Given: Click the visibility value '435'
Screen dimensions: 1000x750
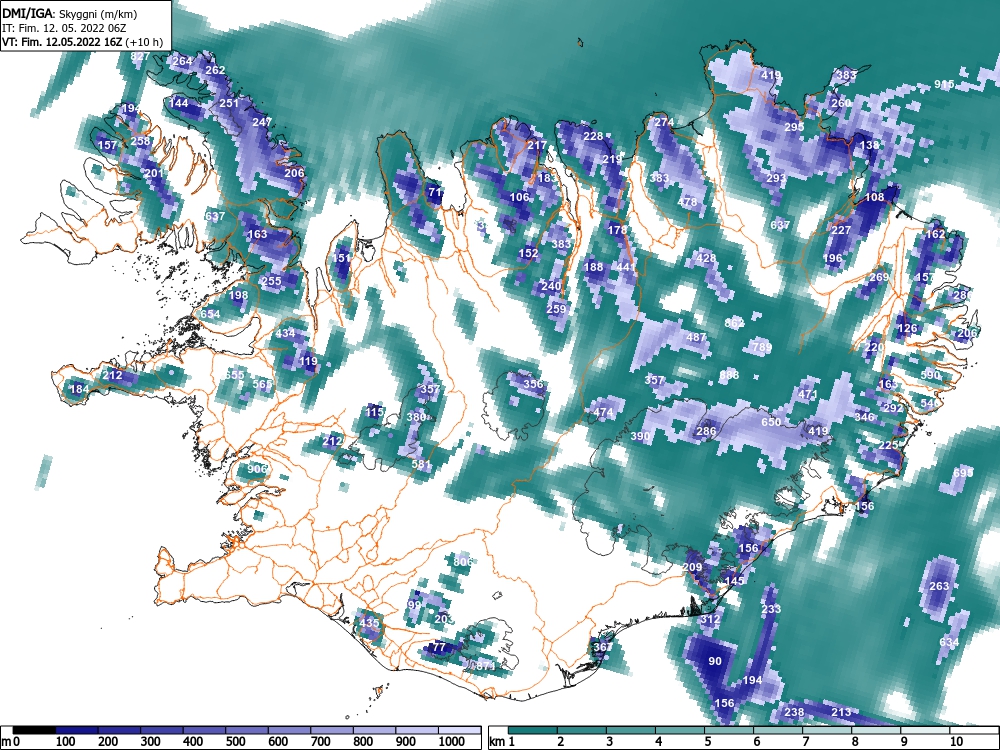Looking at the screenshot, I should (370, 623).
